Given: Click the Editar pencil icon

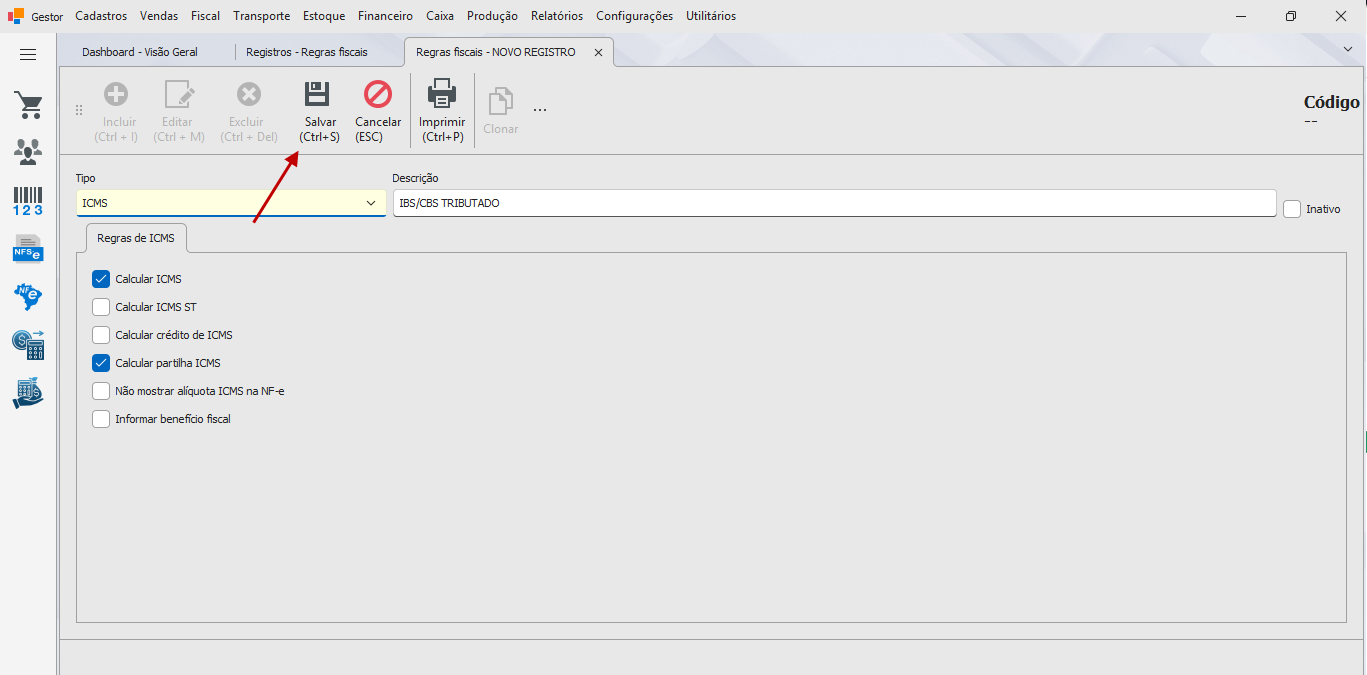Looking at the screenshot, I should (x=179, y=94).
